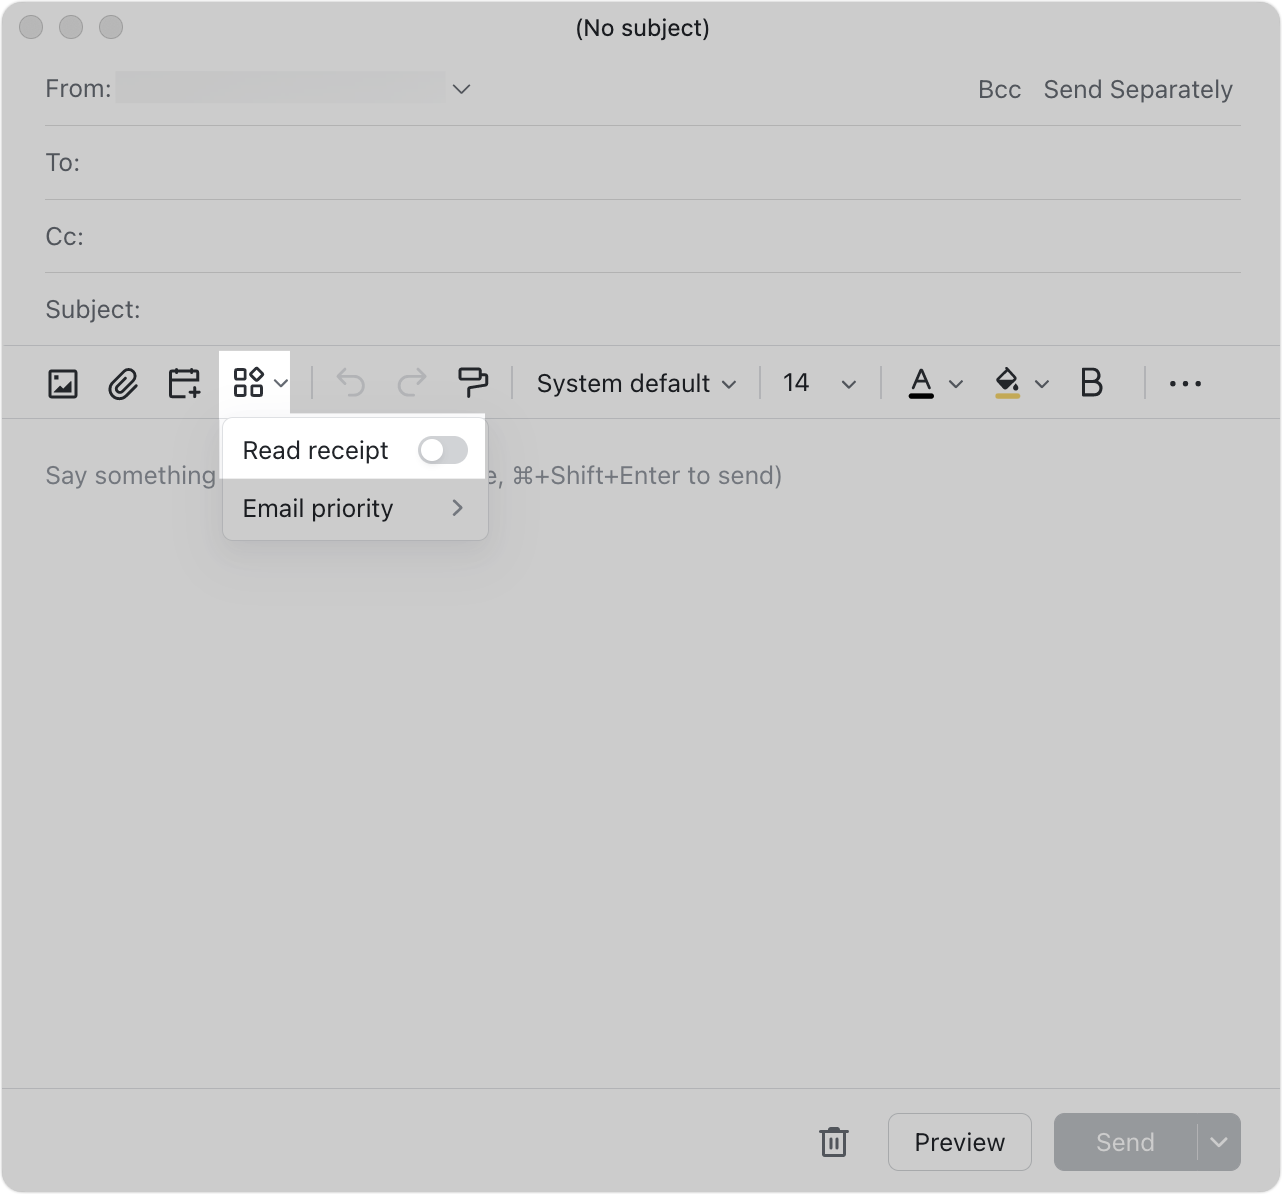Screen dimensions: 1282x1194
Task: Click the font color A swatch
Action: [921, 384]
